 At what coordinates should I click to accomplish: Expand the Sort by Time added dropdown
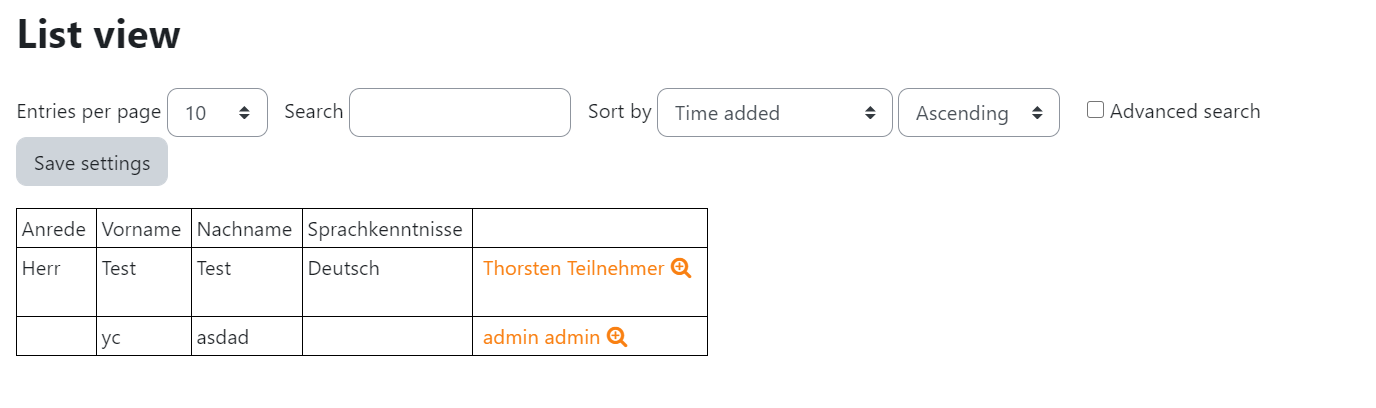[774, 112]
